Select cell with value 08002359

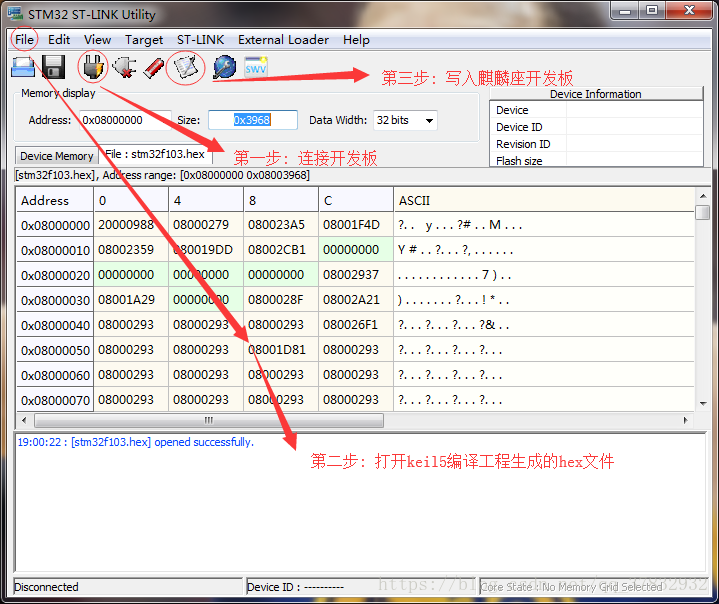(x=131, y=249)
